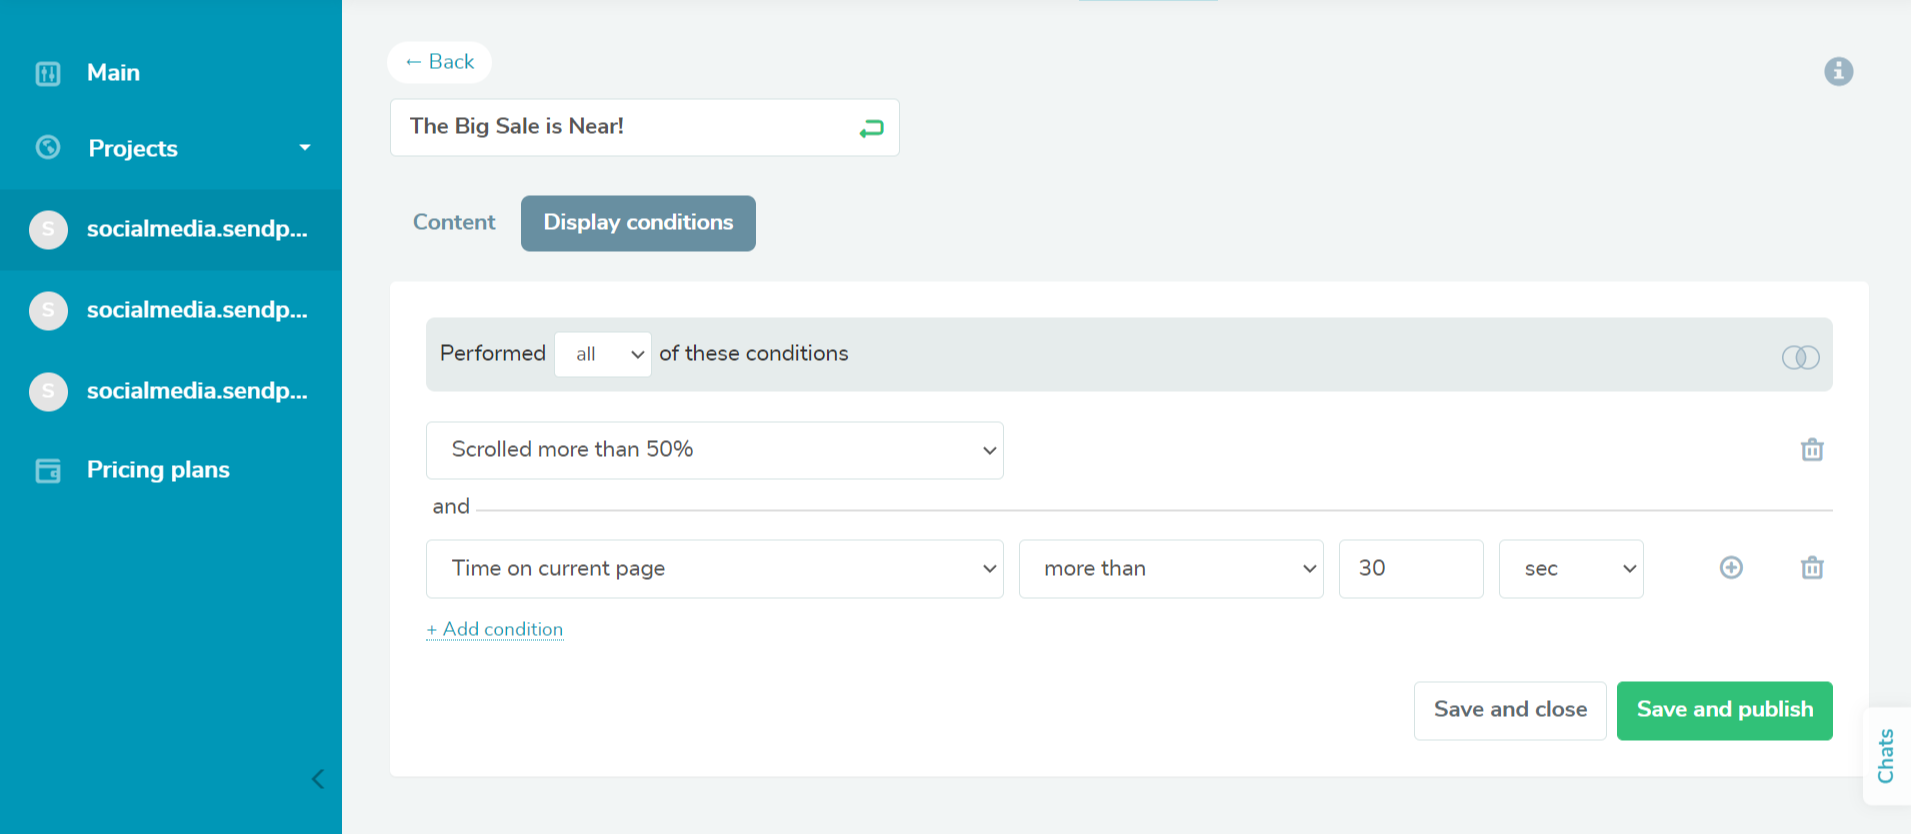Viewport: 1911px width, 834px height.
Task: Click the time value field showing 30
Action: tap(1410, 569)
